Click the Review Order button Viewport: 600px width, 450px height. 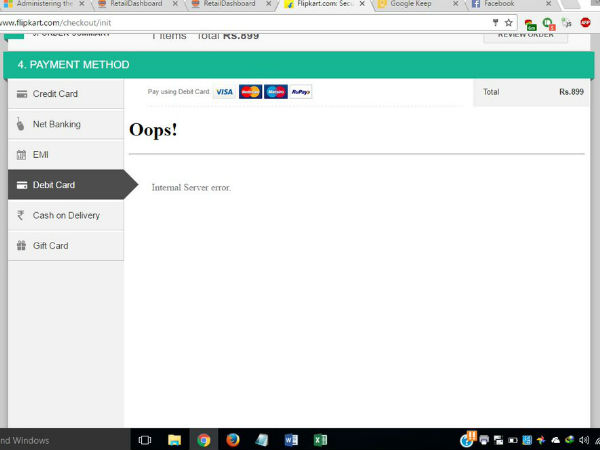(525, 36)
